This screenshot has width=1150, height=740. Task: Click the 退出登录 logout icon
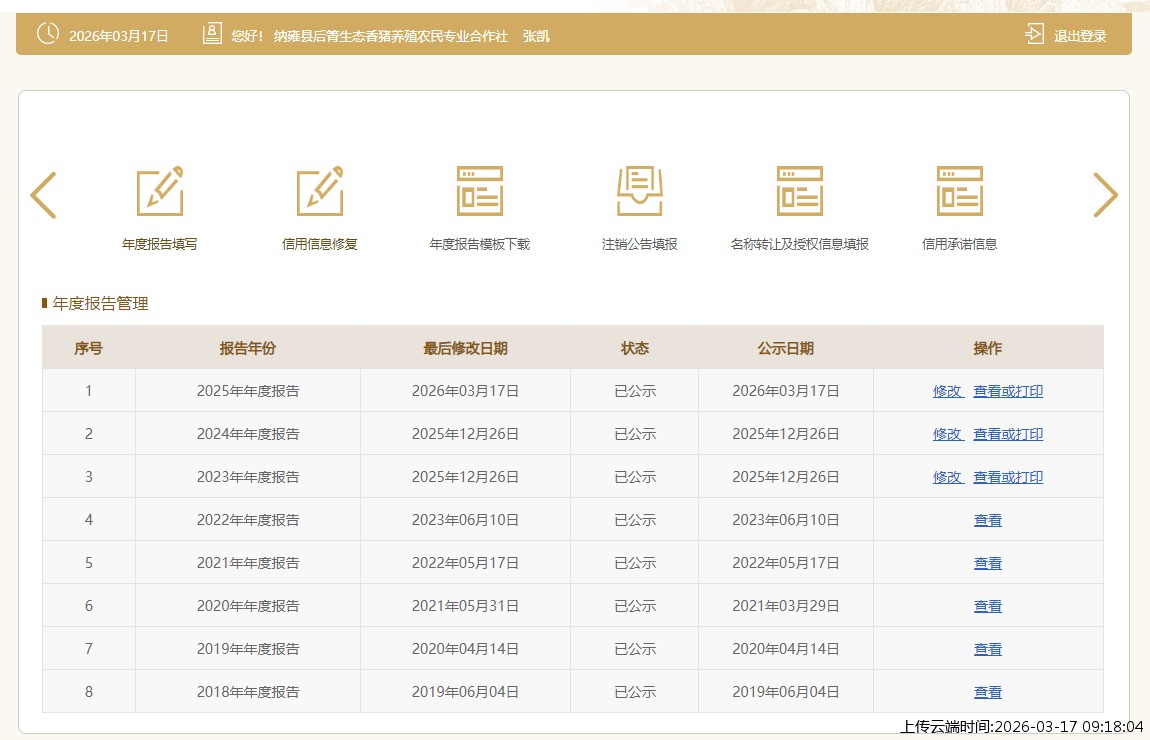pyautogui.click(x=1034, y=35)
